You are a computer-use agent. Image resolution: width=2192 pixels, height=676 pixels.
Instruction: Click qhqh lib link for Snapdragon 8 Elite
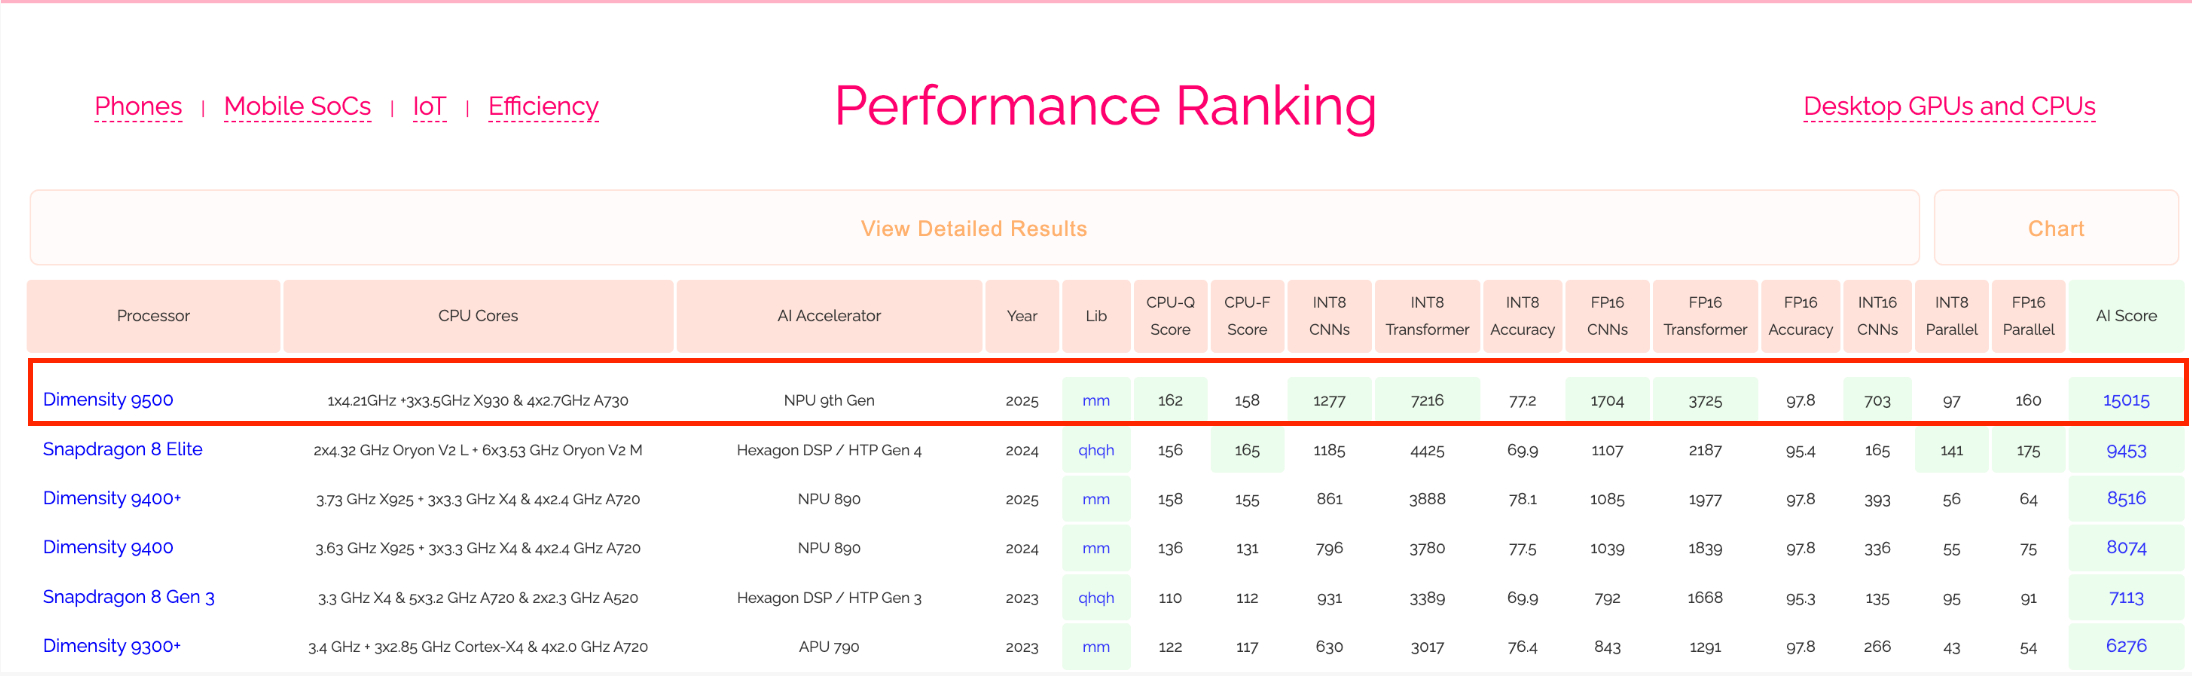coord(1096,450)
